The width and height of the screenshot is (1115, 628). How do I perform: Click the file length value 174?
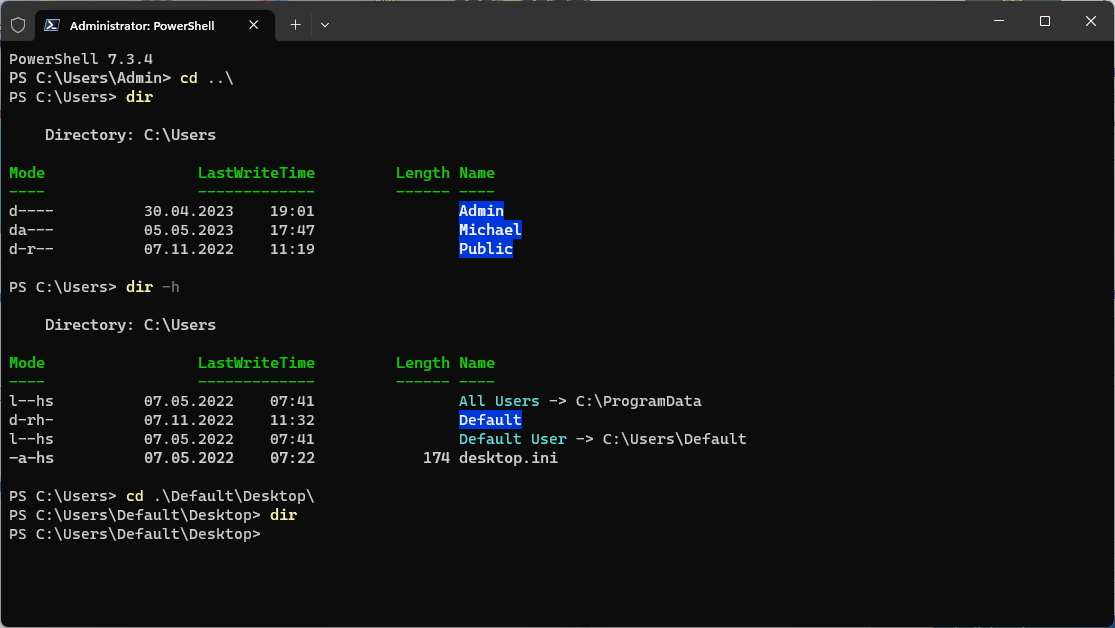click(437, 458)
